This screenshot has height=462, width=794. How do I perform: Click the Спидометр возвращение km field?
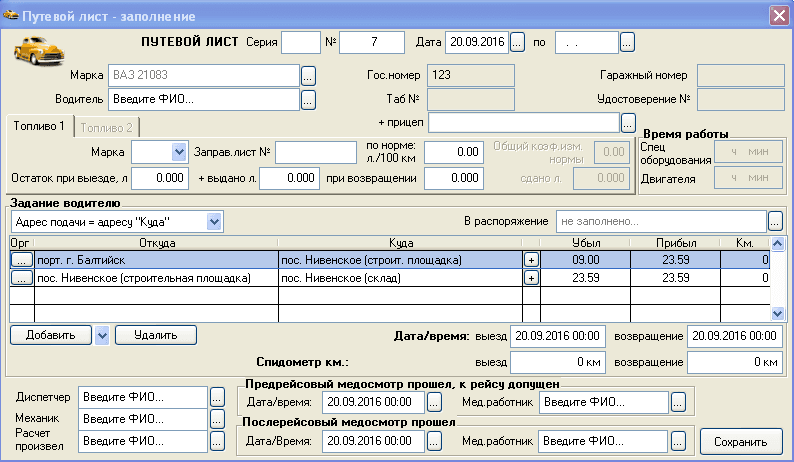coord(734,363)
